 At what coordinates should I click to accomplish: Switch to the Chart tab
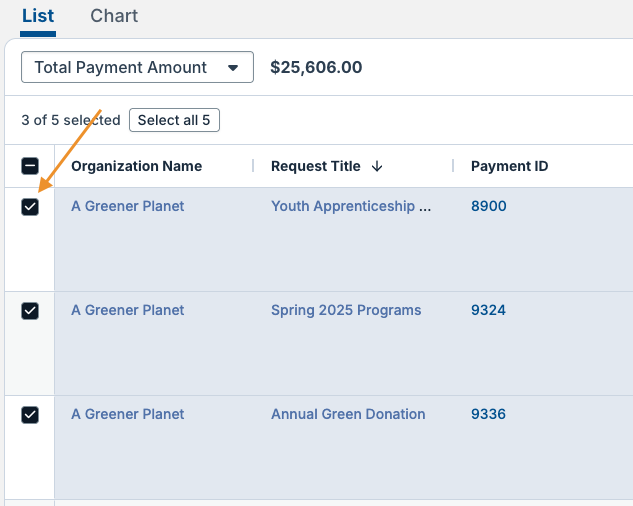pyautogui.click(x=114, y=16)
